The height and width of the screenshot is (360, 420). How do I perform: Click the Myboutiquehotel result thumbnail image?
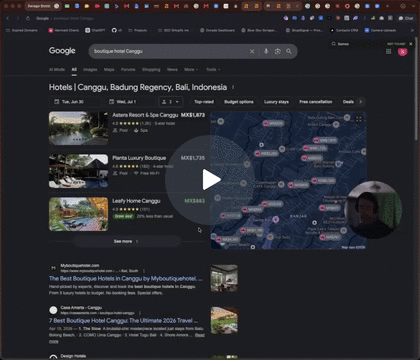click(224, 278)
